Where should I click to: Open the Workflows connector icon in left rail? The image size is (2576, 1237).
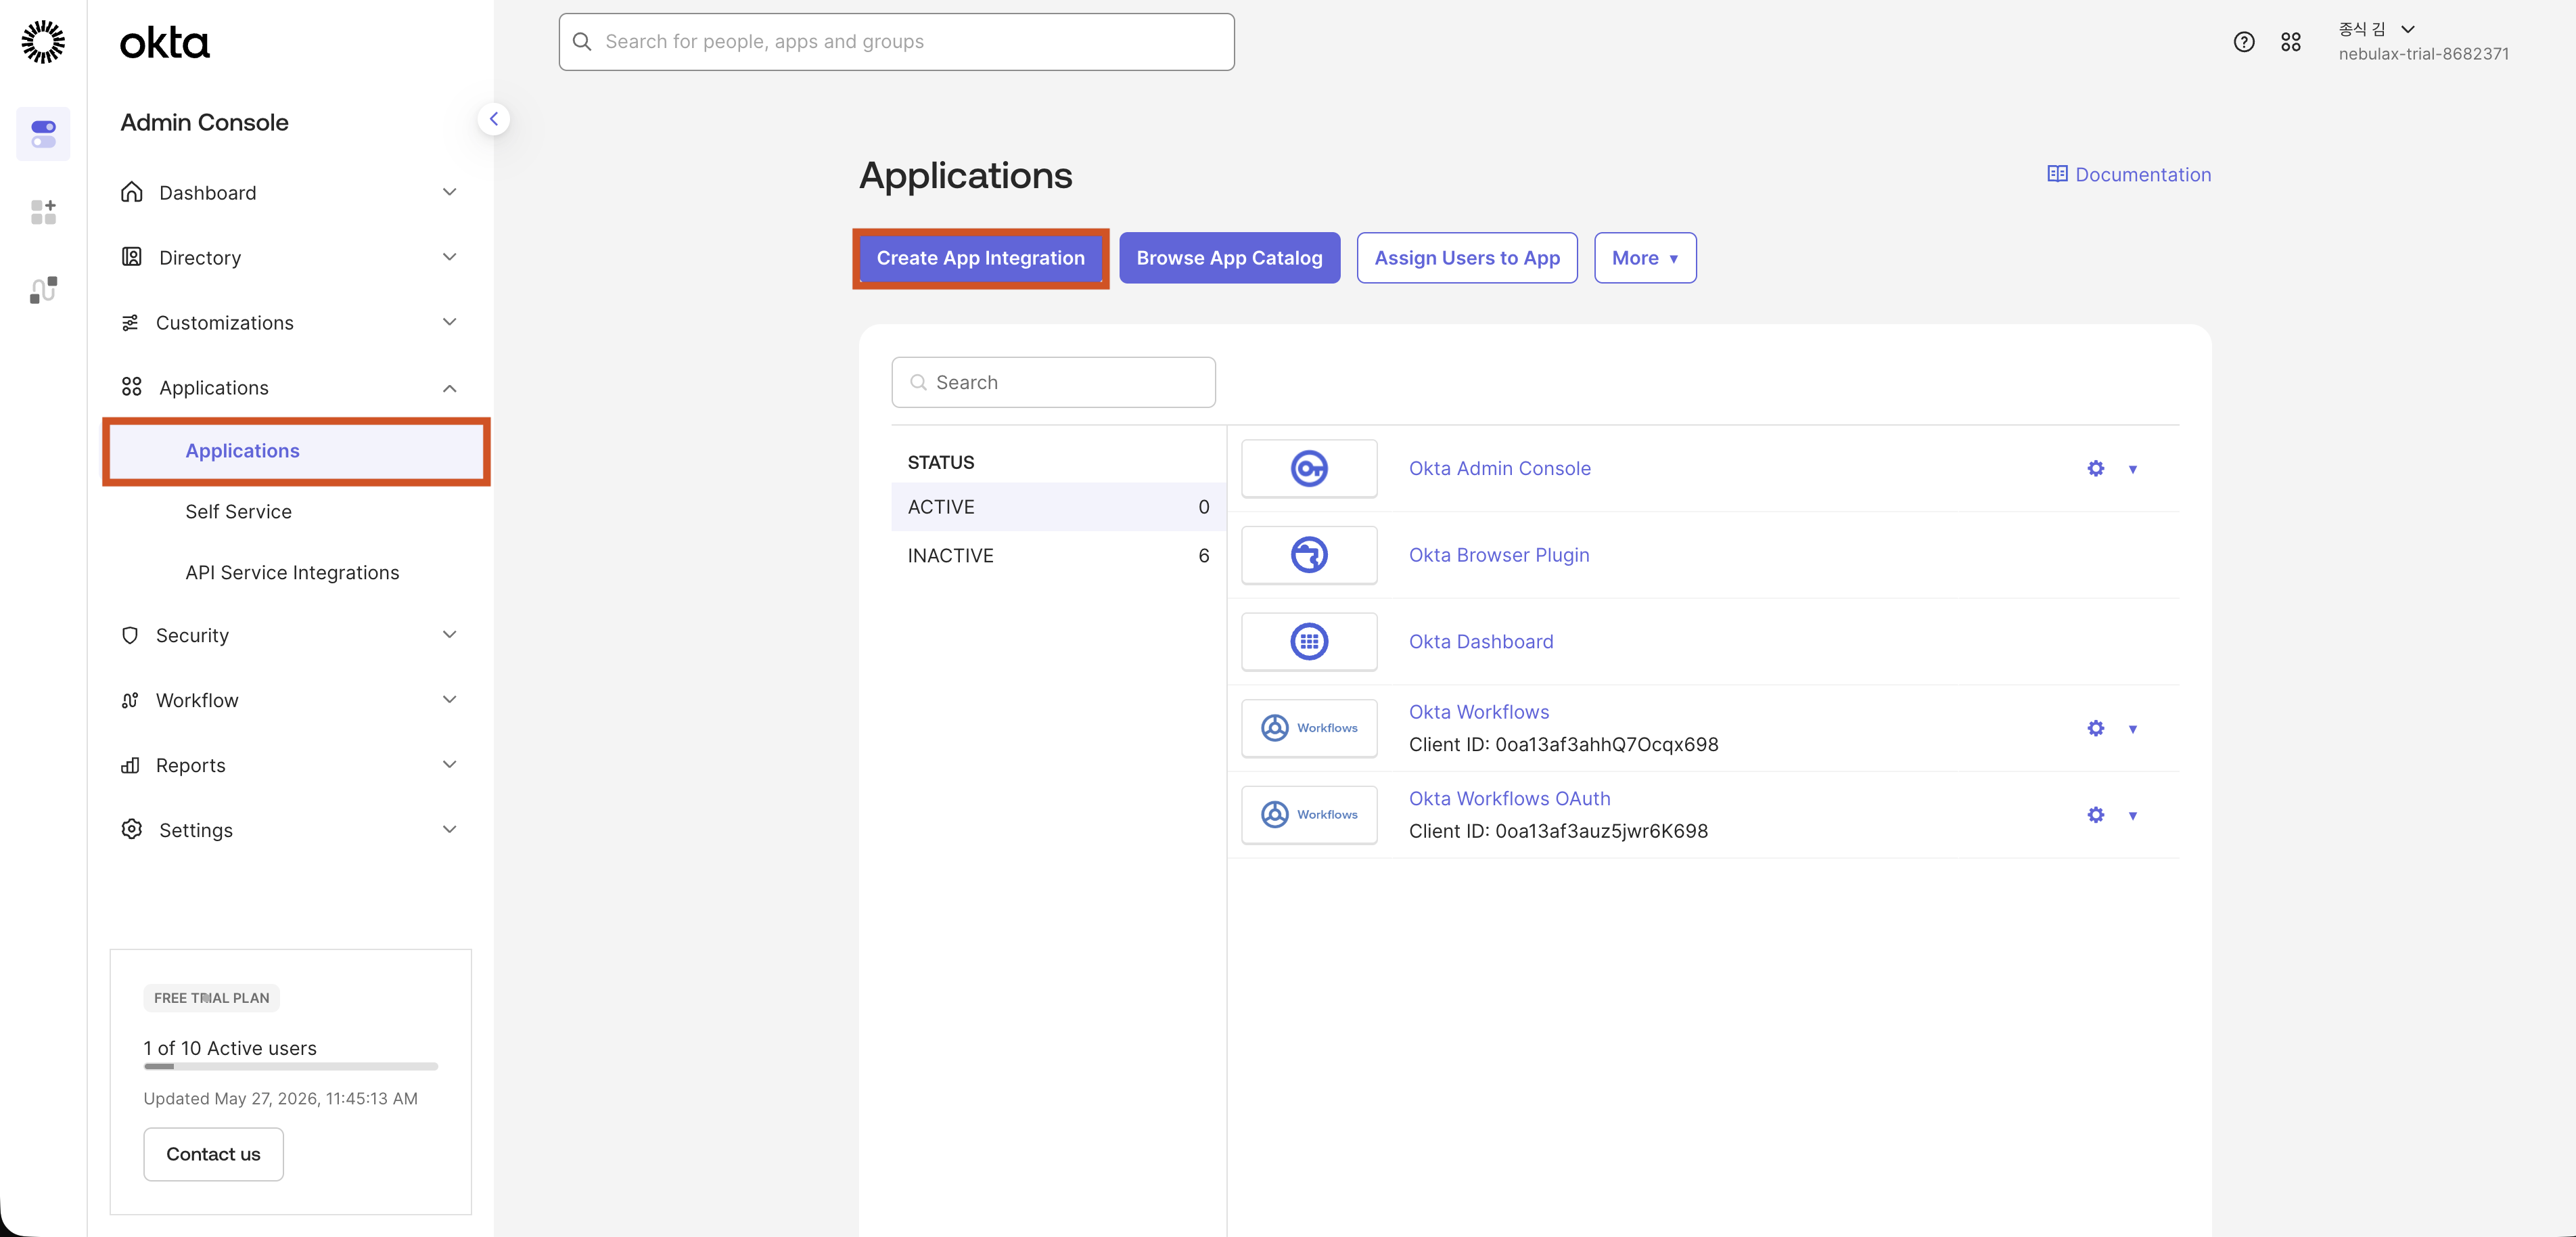click(43, 290)
